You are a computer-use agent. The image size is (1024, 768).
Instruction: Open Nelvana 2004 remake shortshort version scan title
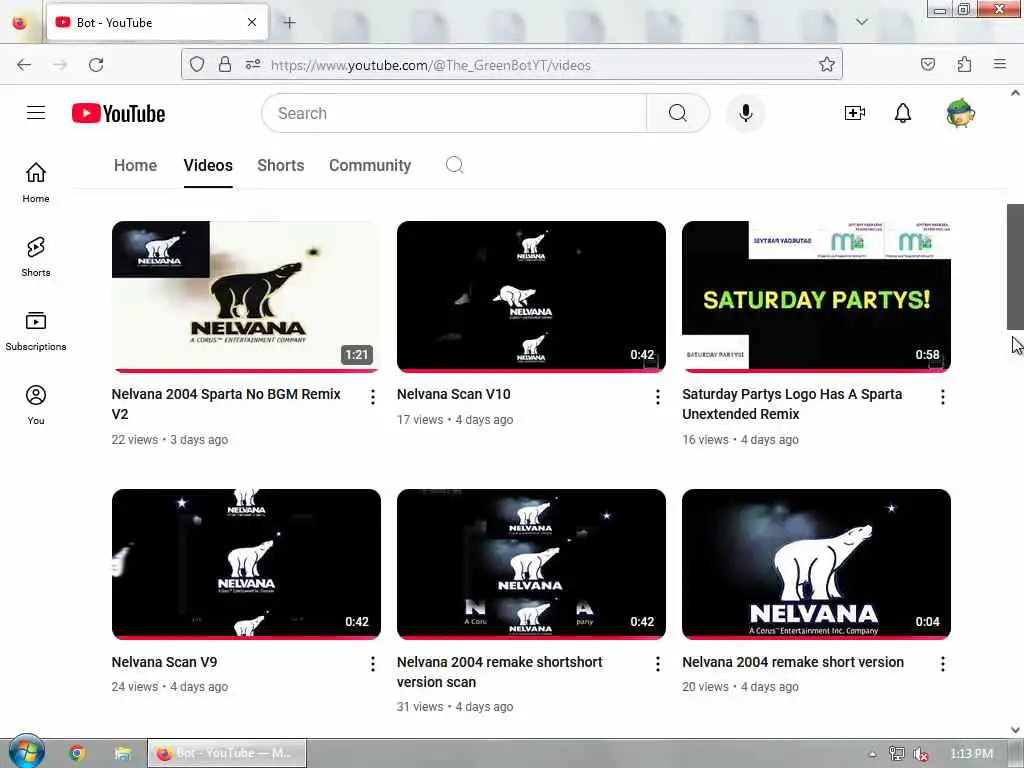point(500,672)
